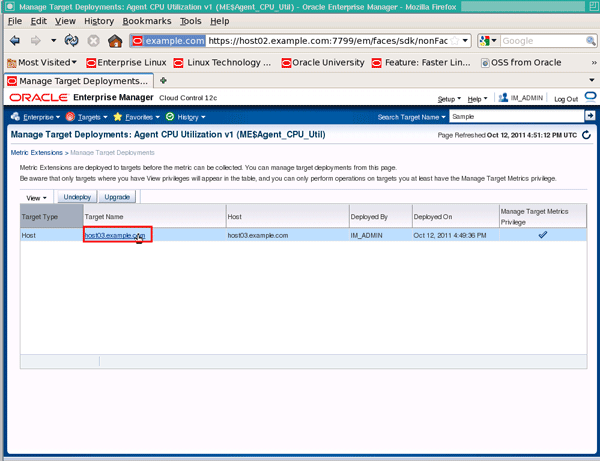
Task: Open the Tools menu
Action: [191, 21]
